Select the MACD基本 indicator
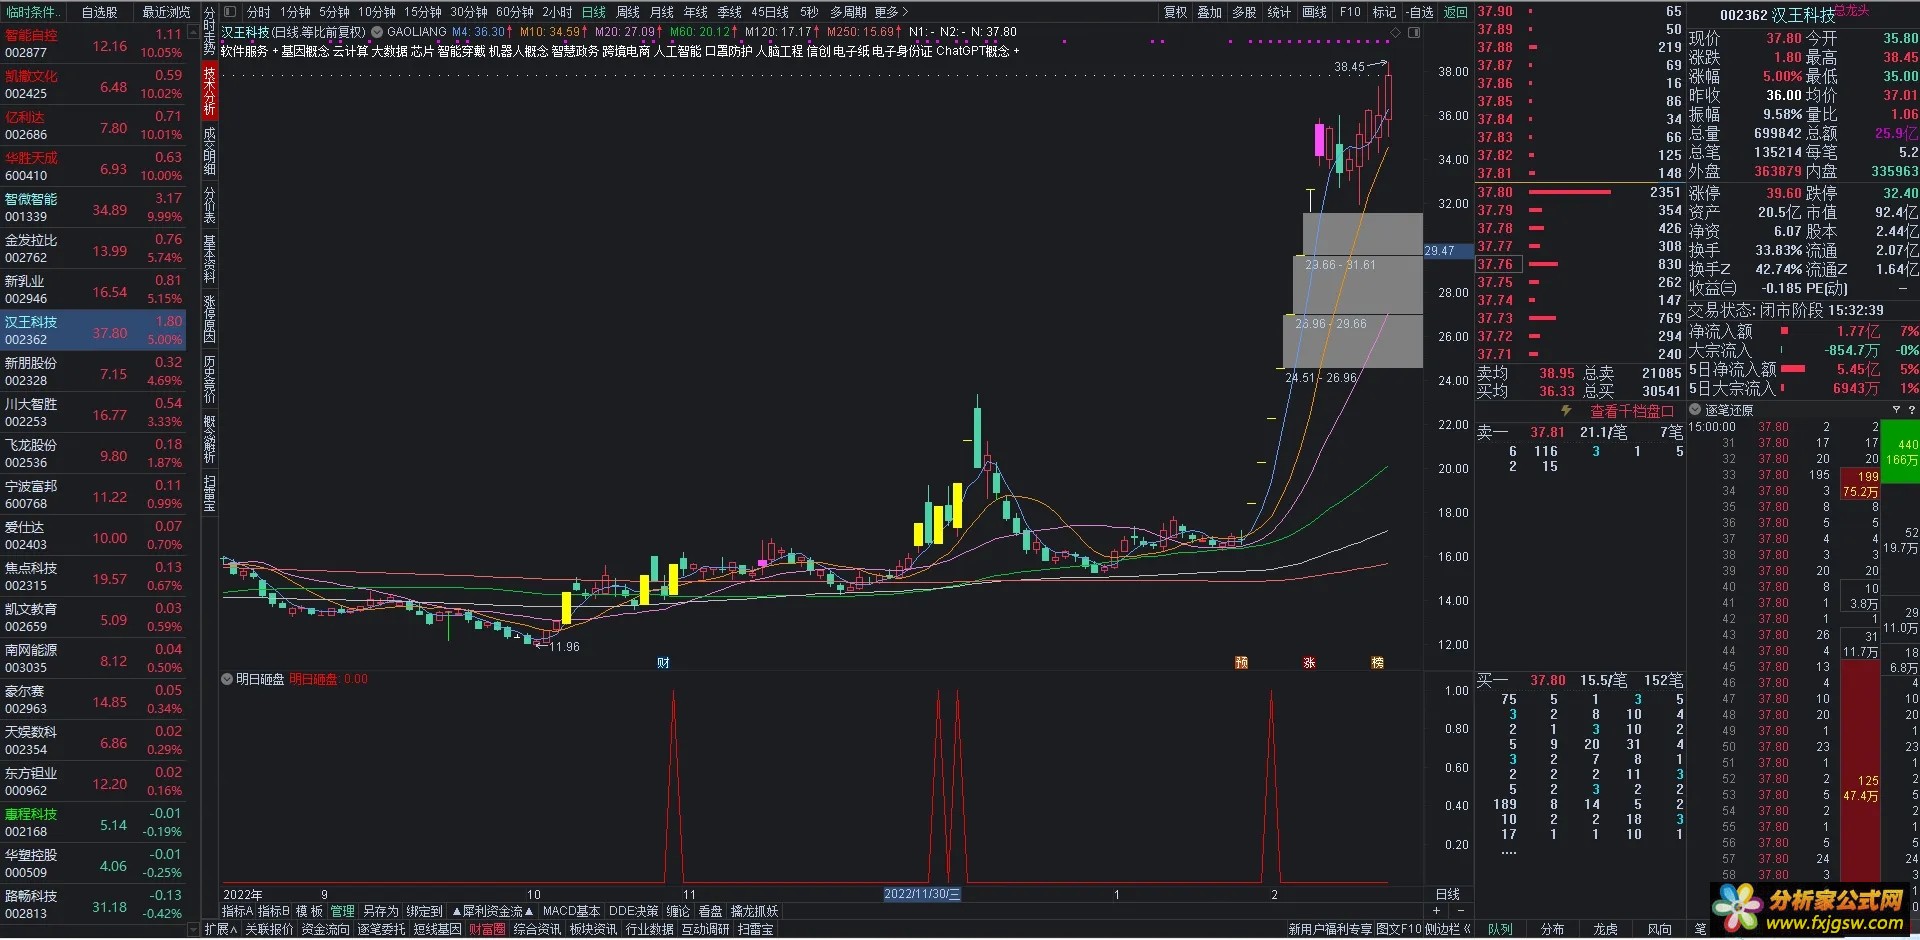 (x=571, y=911)
